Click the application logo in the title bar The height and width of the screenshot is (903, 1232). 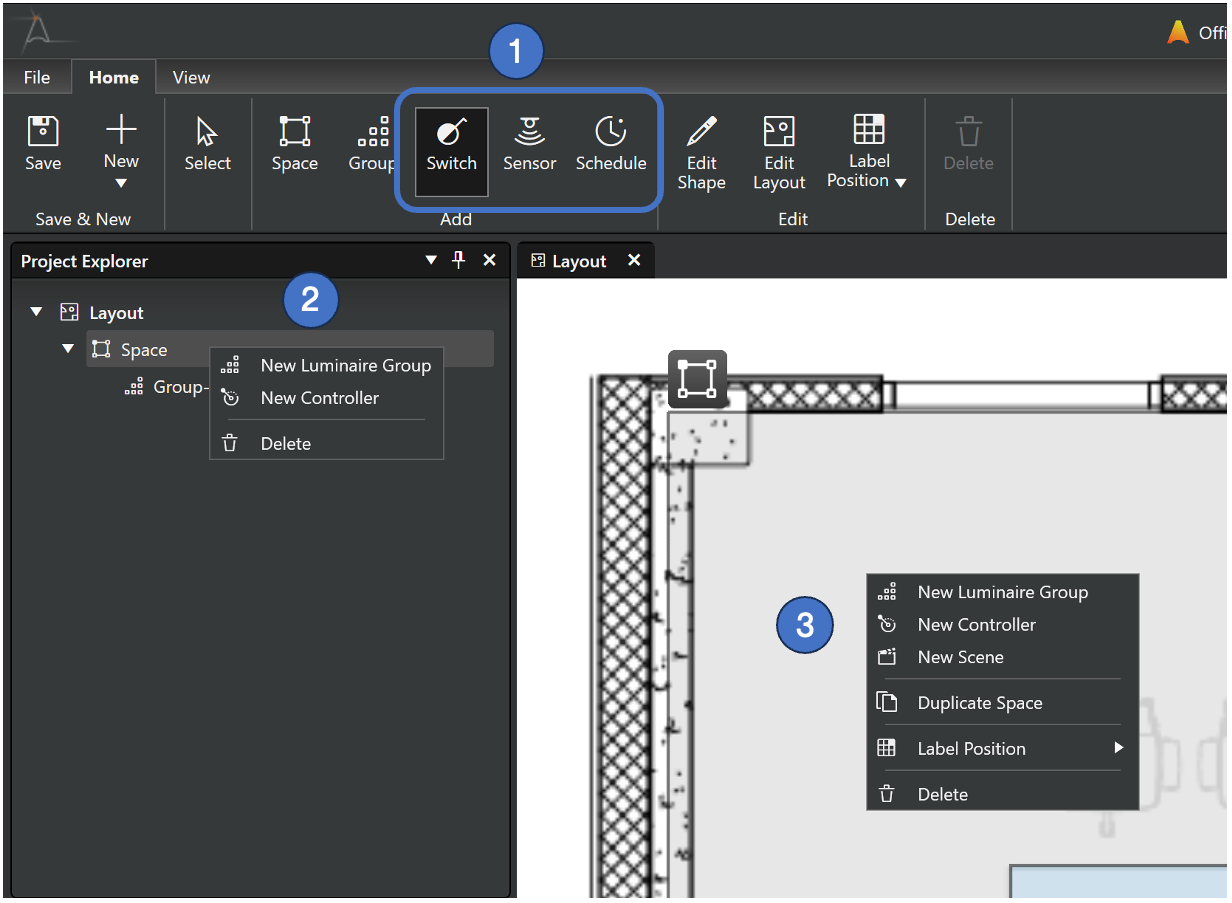click(38, 32)
